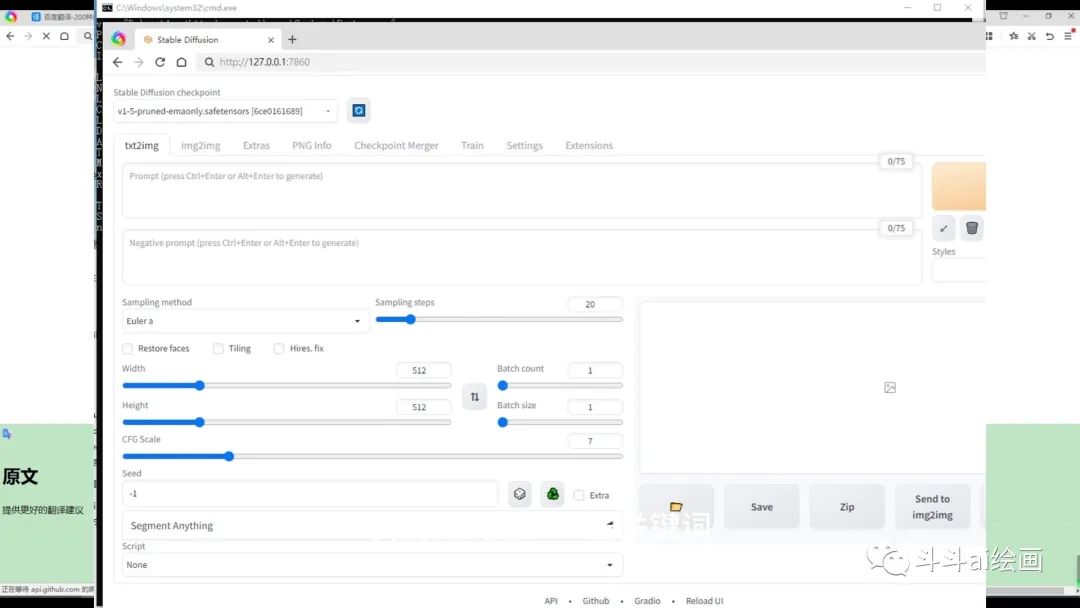Open the output folder with folder icon button
The height and width of the screenshot is (608, 1080).
click(x=676, y=507)
